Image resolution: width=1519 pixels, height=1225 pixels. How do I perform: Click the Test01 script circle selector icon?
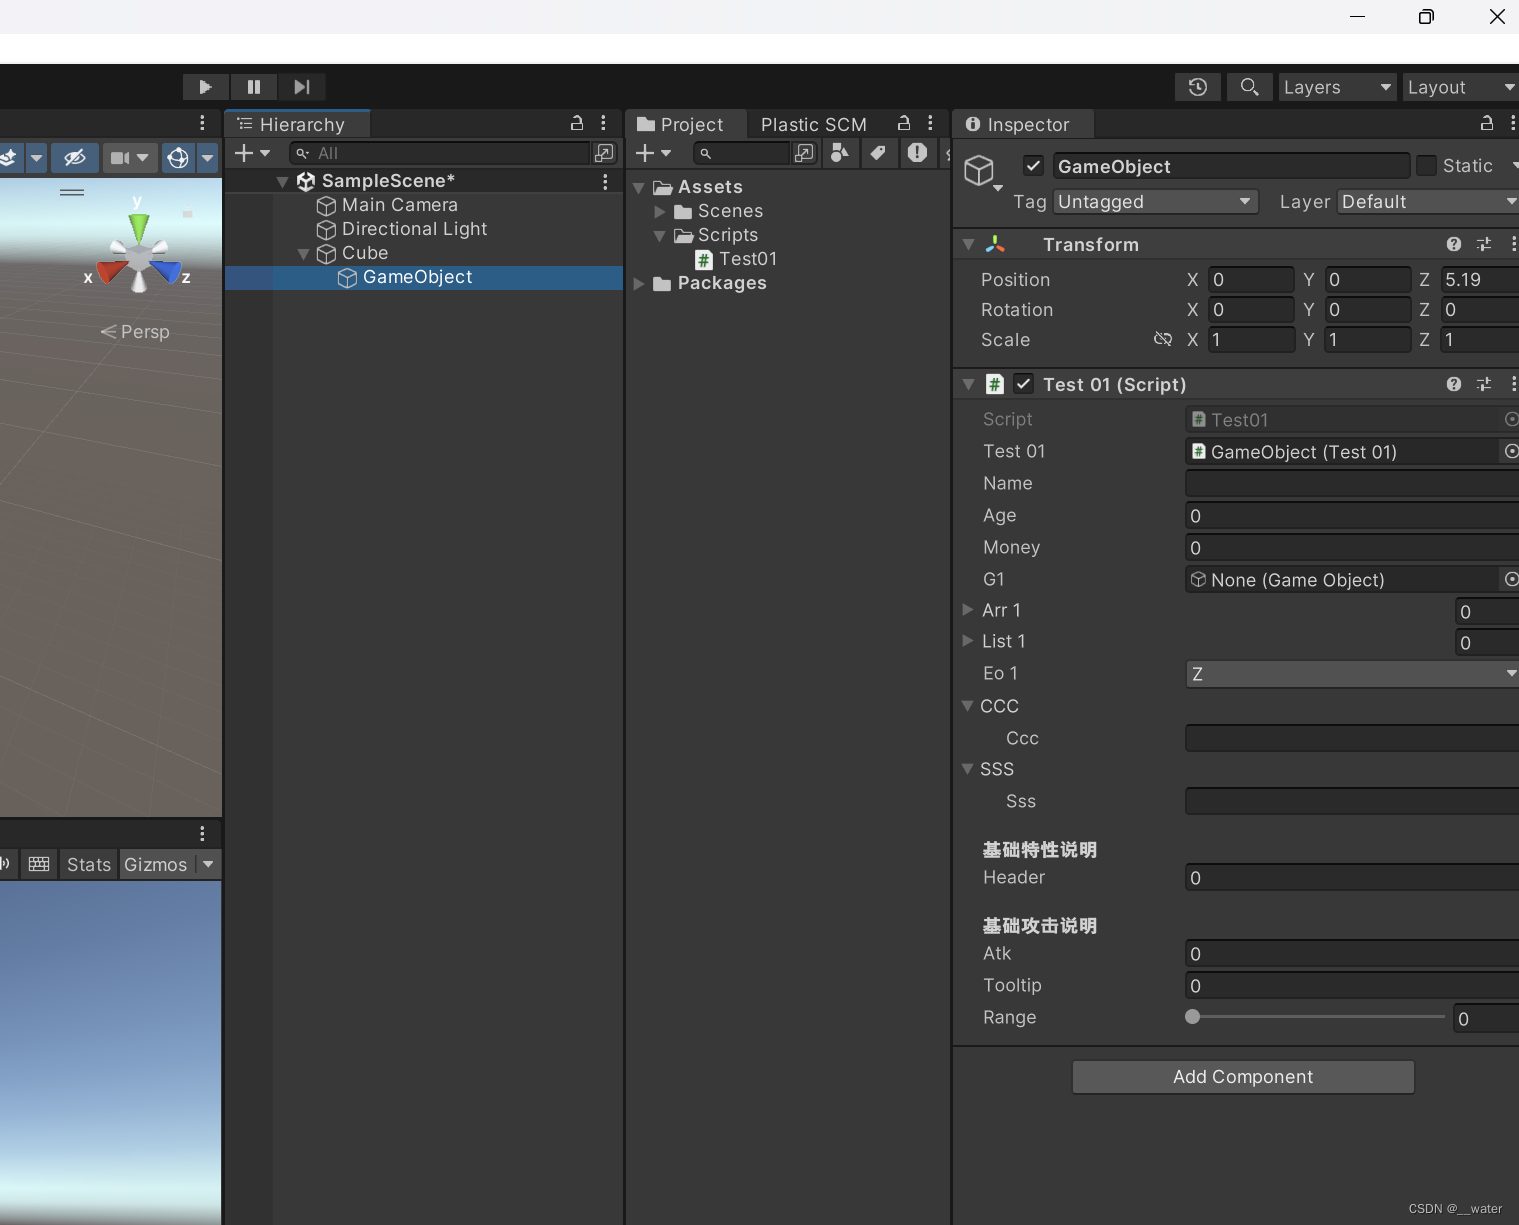pyautogui.click(x=1510, y=419)
